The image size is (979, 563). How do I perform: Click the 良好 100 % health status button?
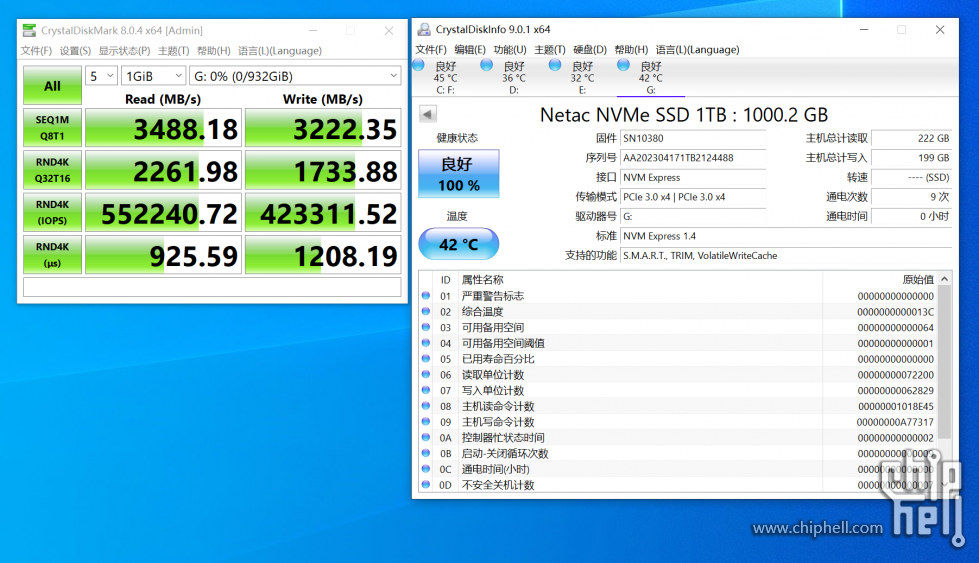[459, 174]
